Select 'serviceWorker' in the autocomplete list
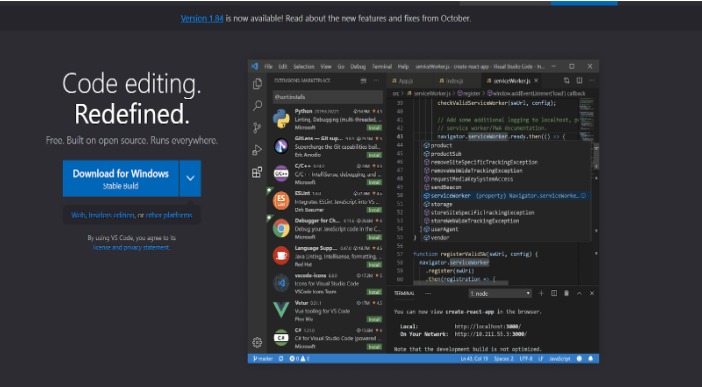The height and width of the screenshot is (387, 702). coord(506,196)
